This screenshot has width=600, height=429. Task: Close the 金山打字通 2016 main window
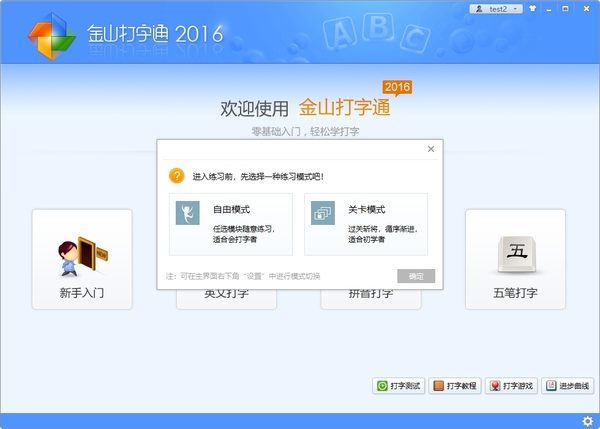[x=586, y=9]
